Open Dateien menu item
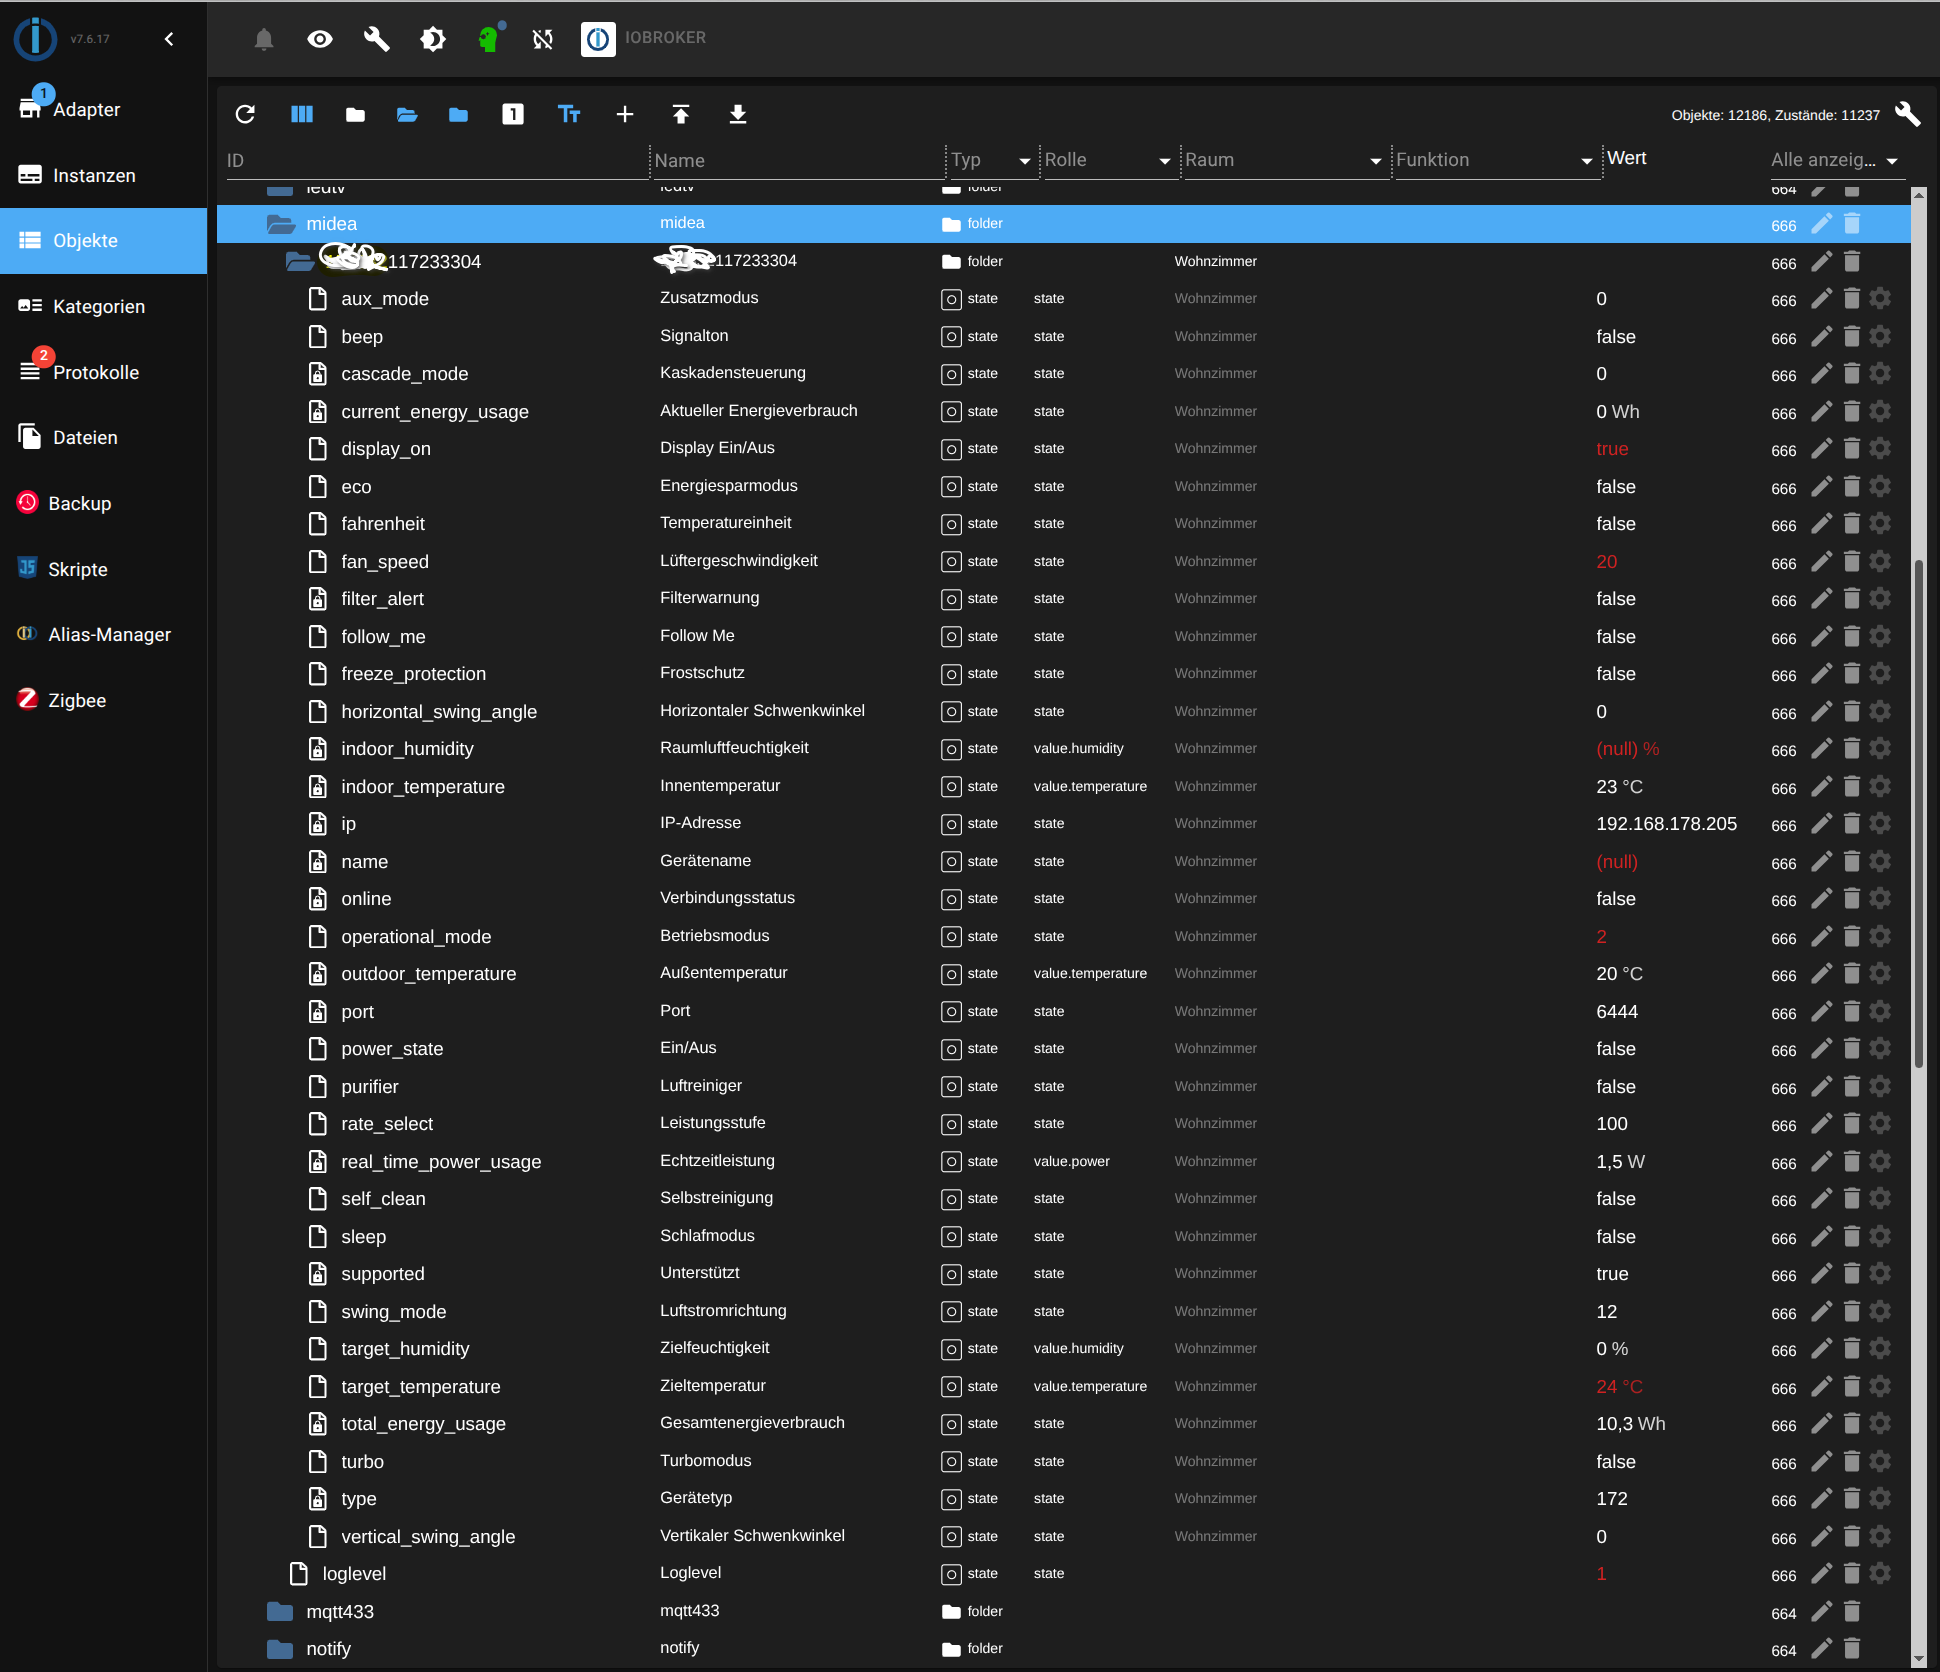 (x=103, y=437)
